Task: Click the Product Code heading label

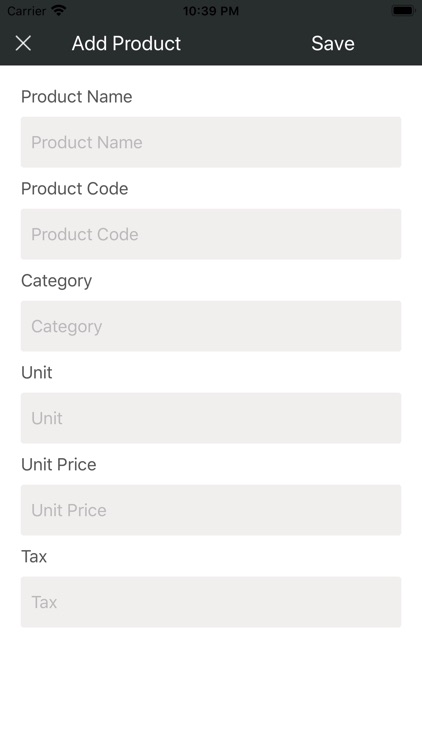Action: tap(75, 188)
